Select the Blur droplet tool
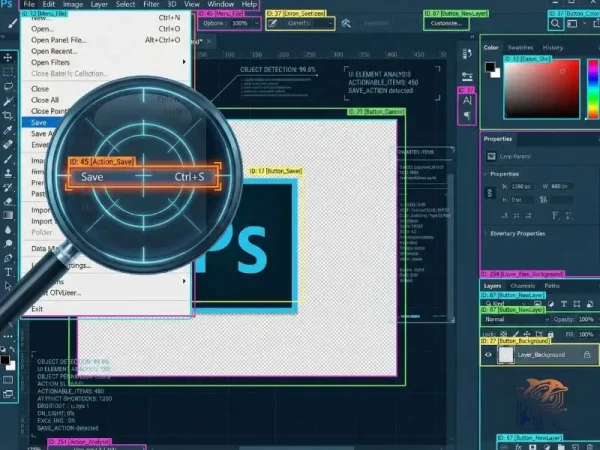This screenshot has width=600, height=450. coord(8,230)
